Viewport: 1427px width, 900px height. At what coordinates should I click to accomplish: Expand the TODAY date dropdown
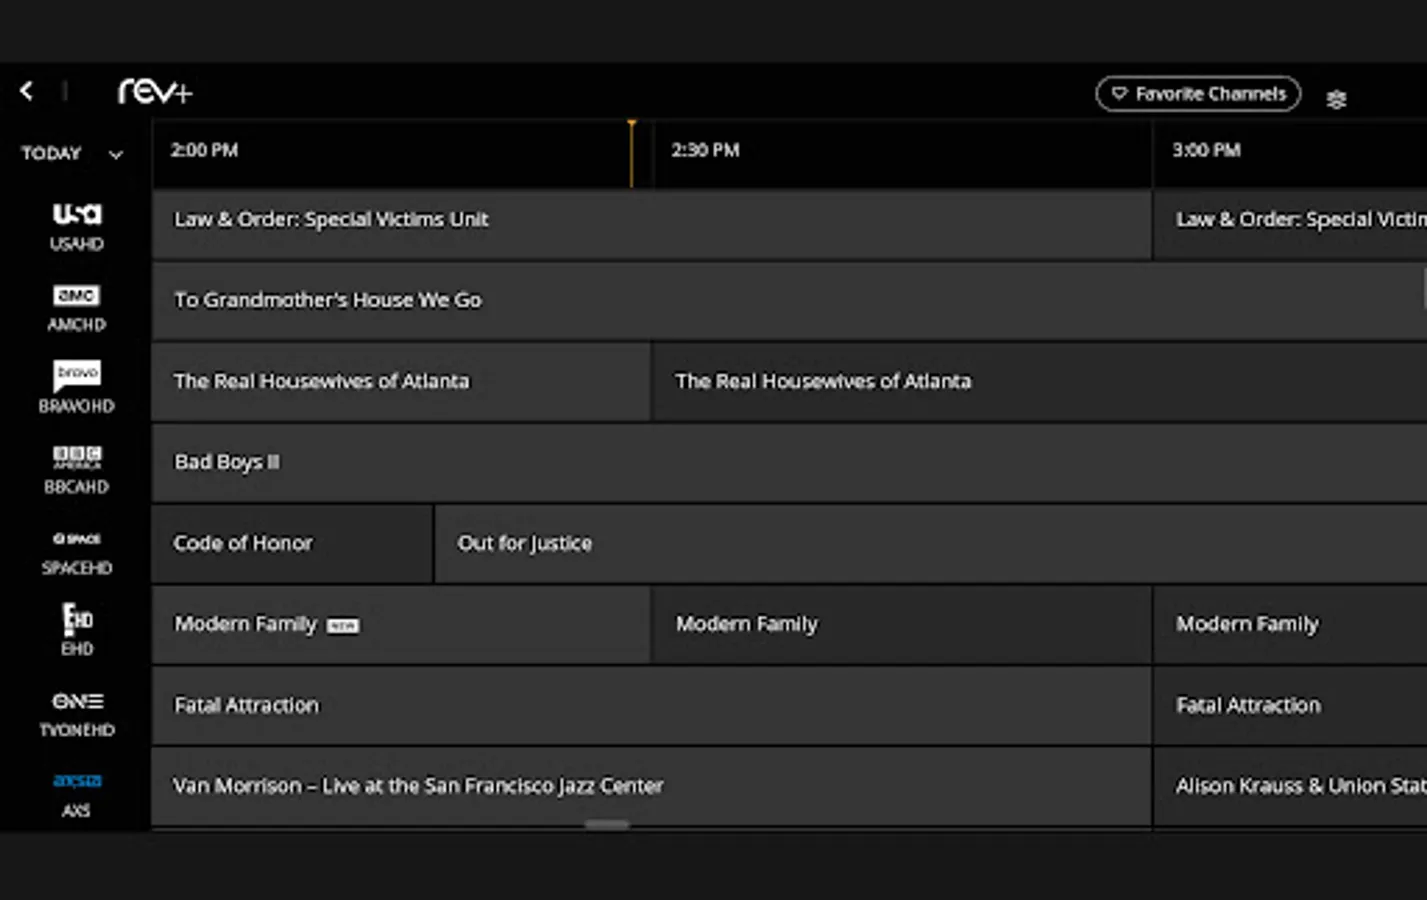72,153
